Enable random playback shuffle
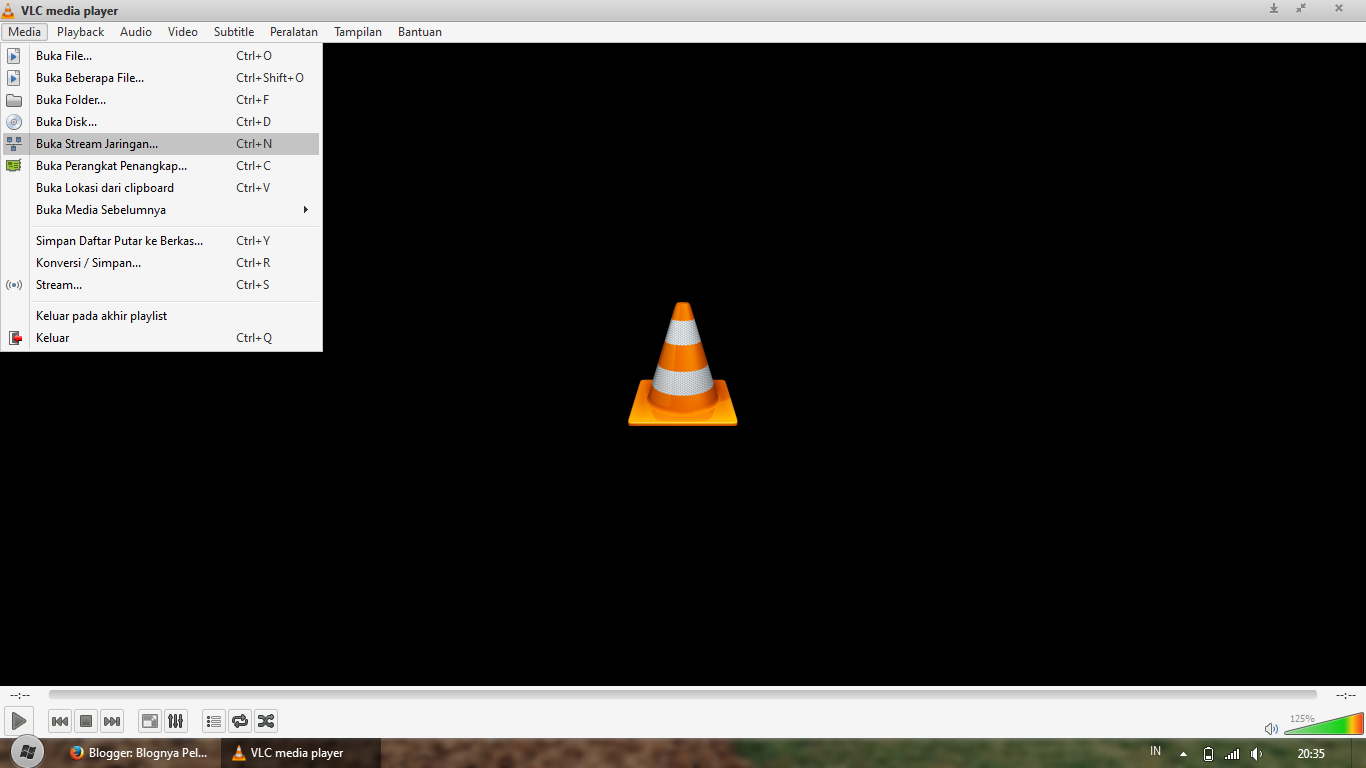Image resolution: width=1366 pixels, height=768 pixels. pyautogui.click(x=266, y=720)
